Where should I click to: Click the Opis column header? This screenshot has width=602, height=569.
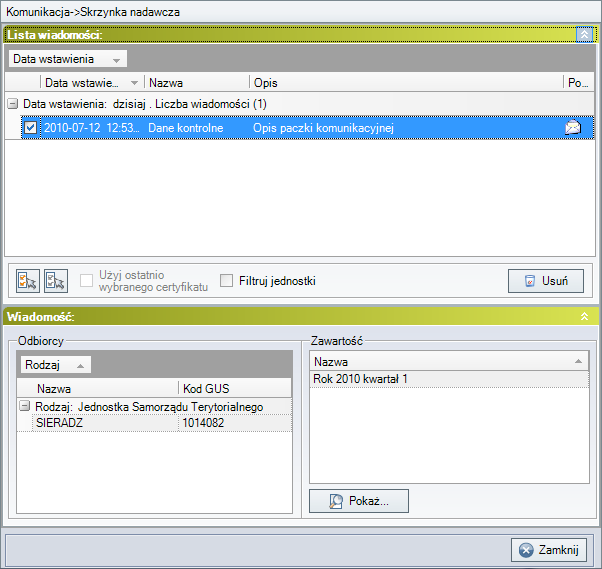coord(406,83)
